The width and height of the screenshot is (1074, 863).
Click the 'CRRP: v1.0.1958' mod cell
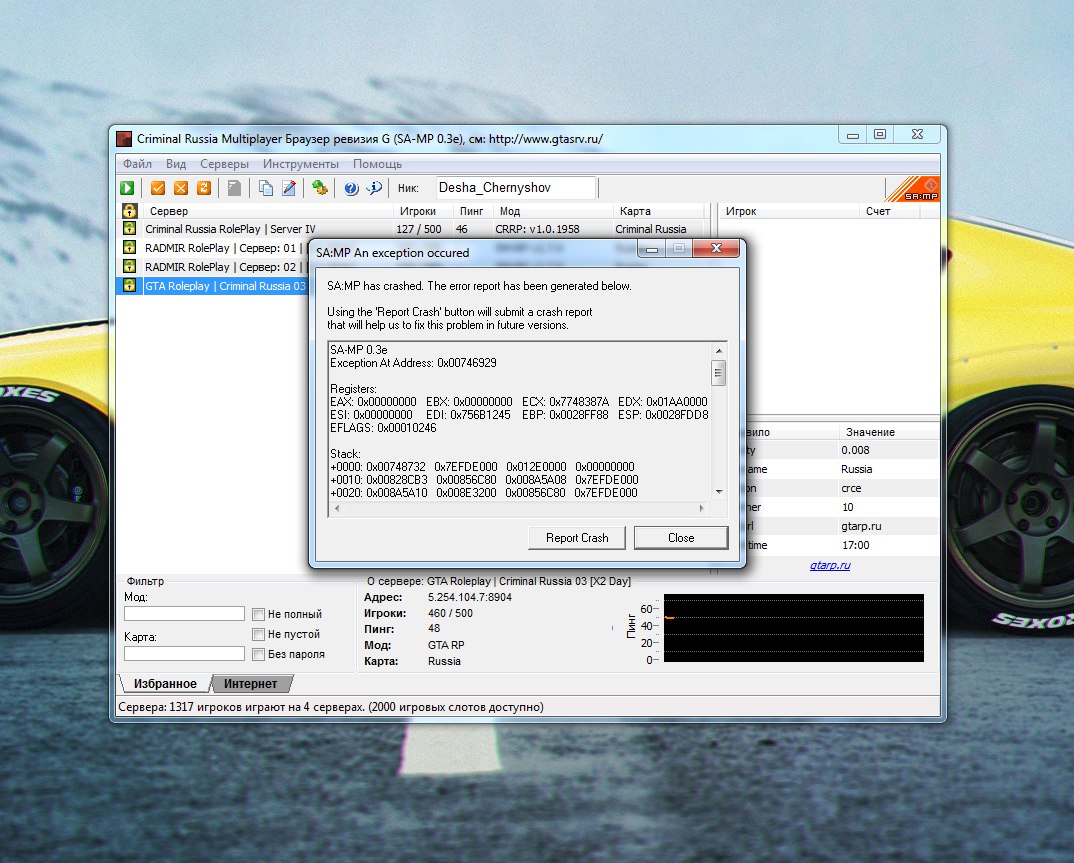[538, 229]
